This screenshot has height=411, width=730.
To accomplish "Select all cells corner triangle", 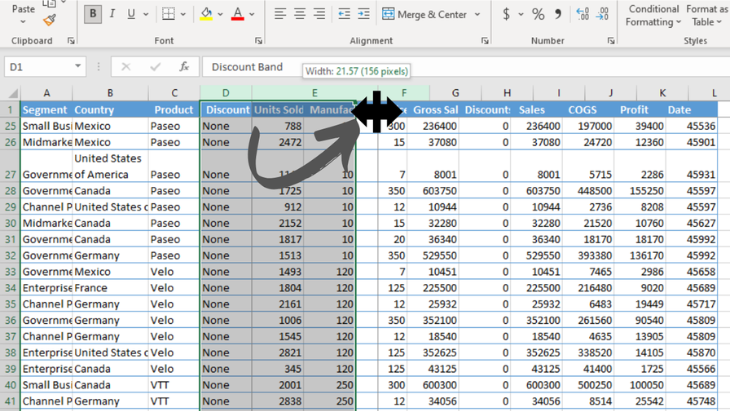I will pos(13,93).
